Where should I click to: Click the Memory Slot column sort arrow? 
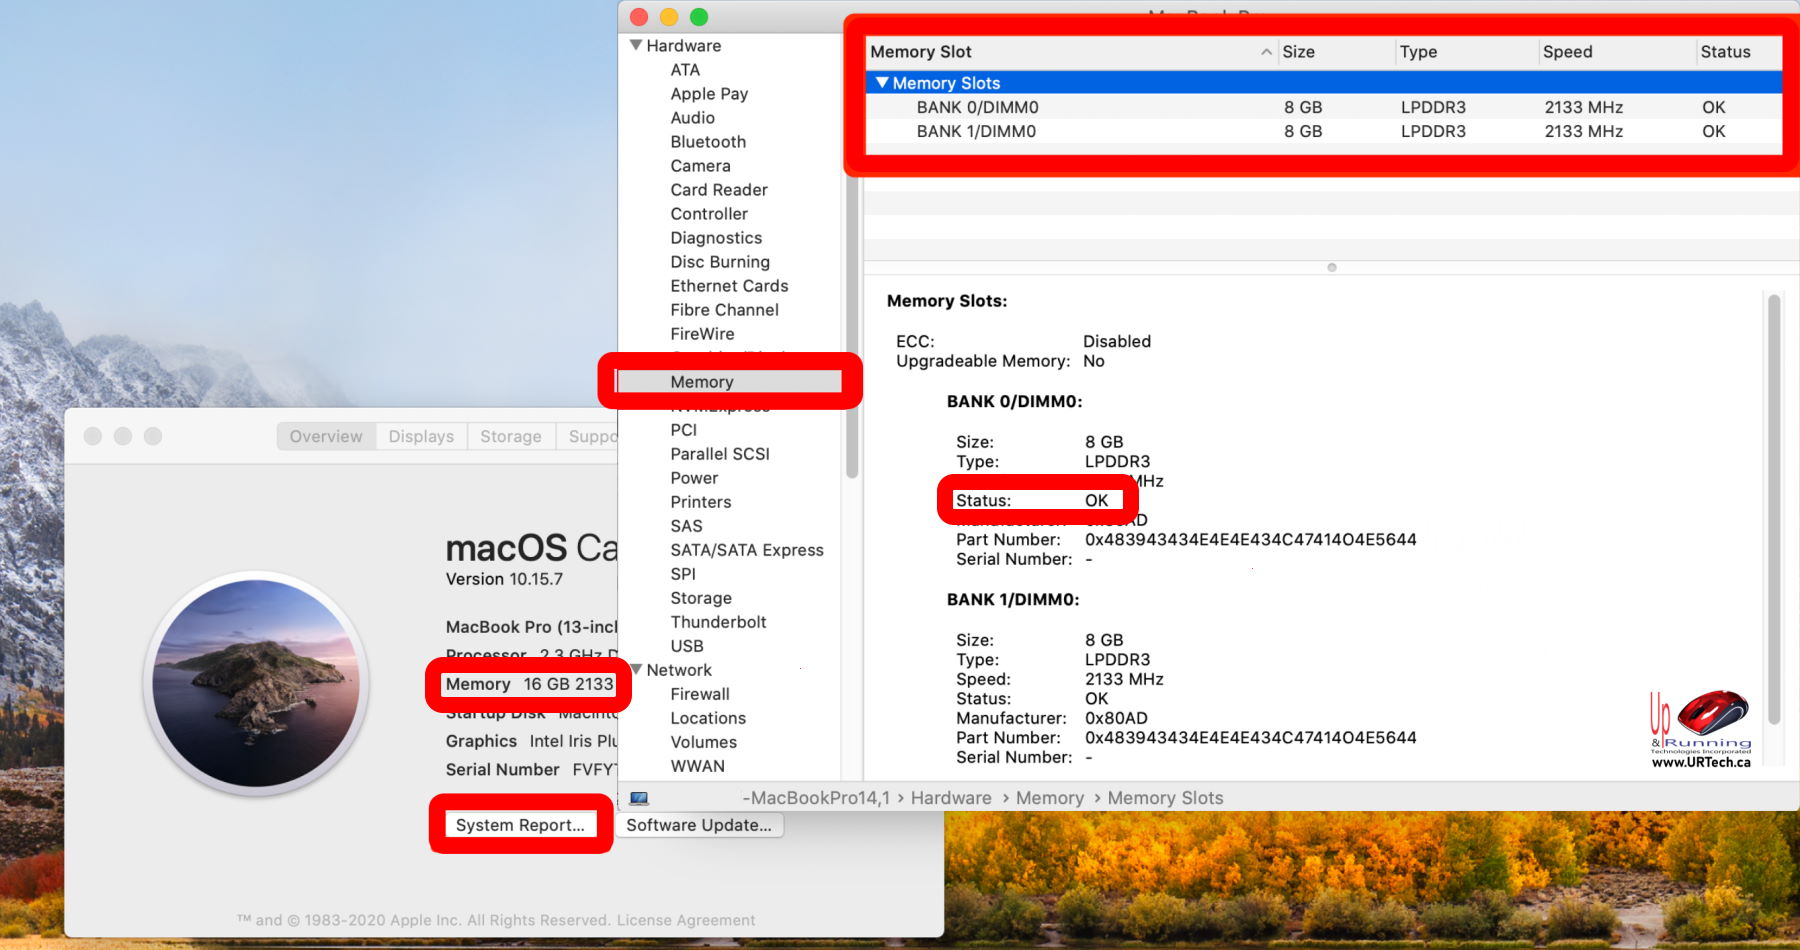(1266, 52)
